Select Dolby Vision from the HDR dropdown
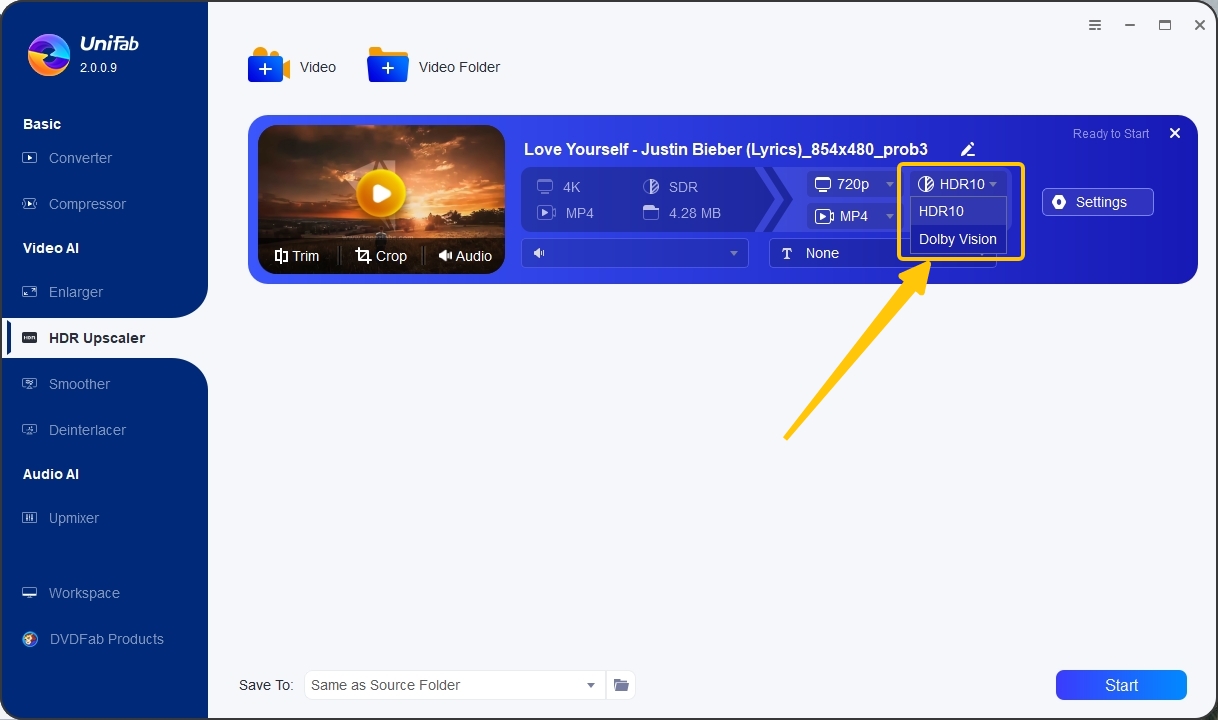 [x=957, y=239]
